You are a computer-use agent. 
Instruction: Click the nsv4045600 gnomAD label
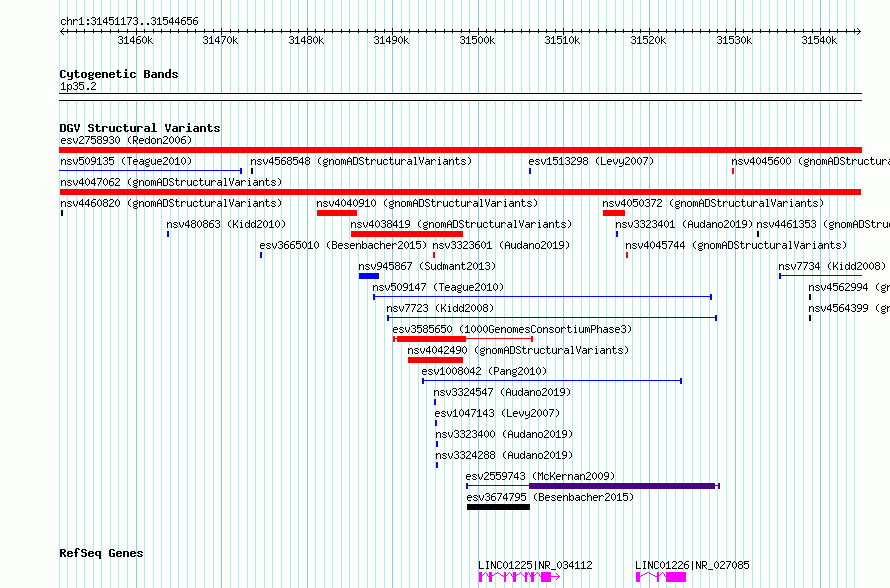pos(810,161)
